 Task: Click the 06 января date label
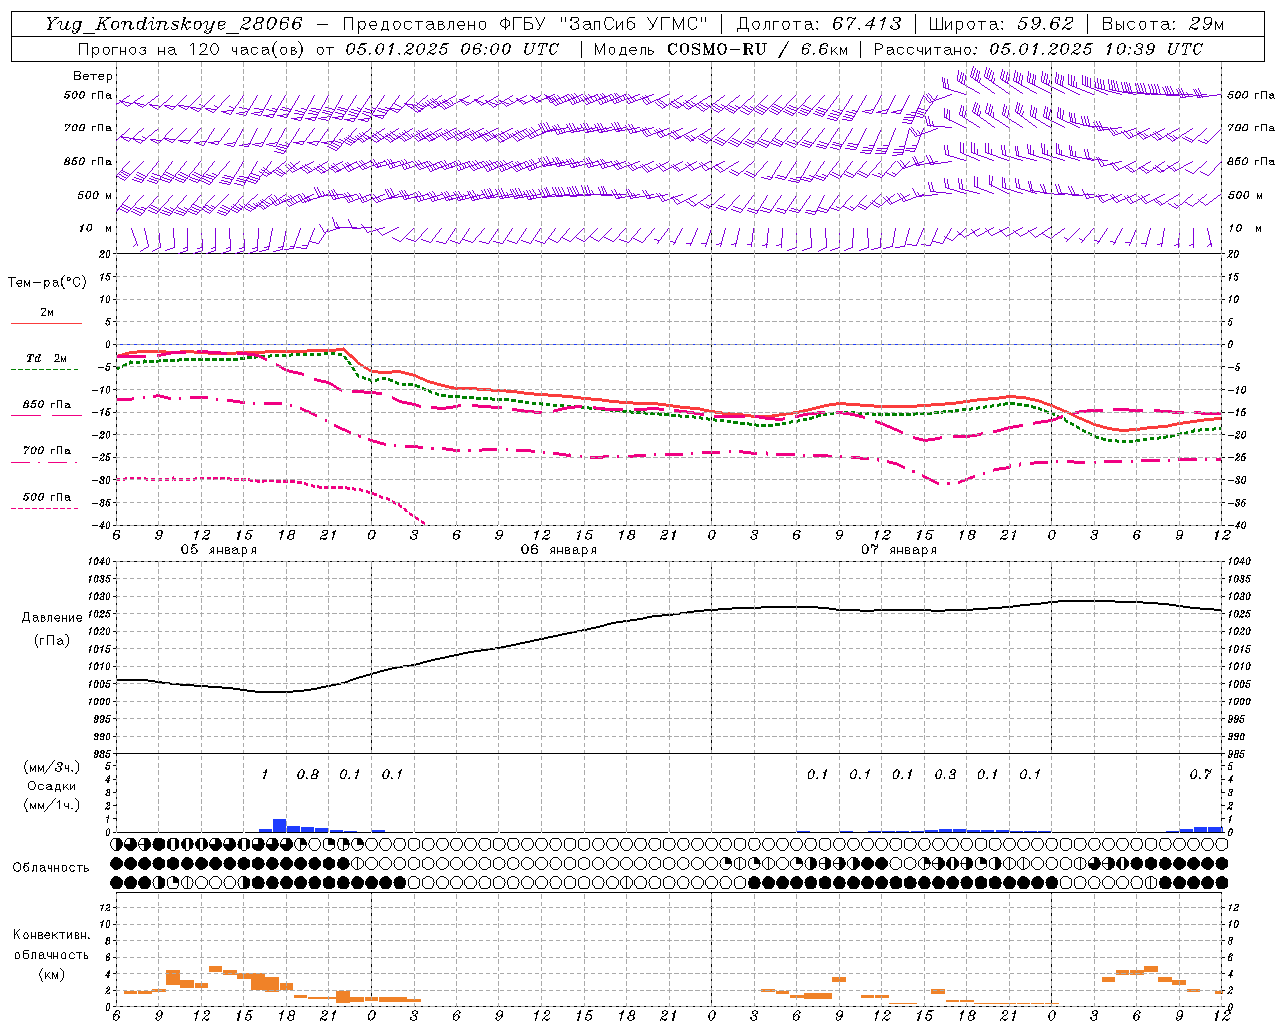558,550
